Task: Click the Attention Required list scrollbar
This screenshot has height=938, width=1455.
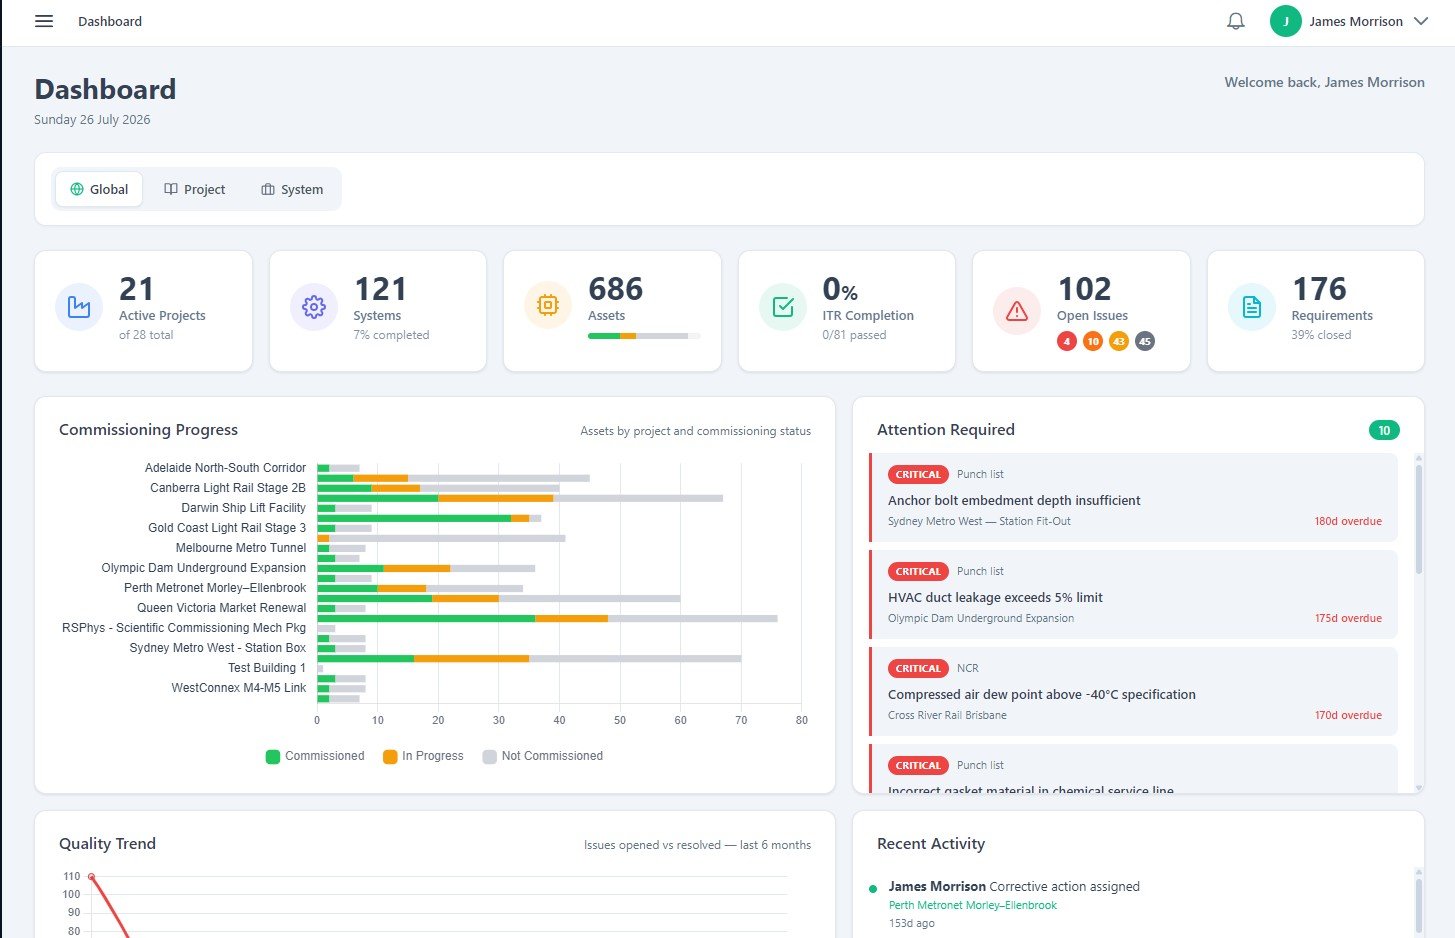Action: 1418,519
